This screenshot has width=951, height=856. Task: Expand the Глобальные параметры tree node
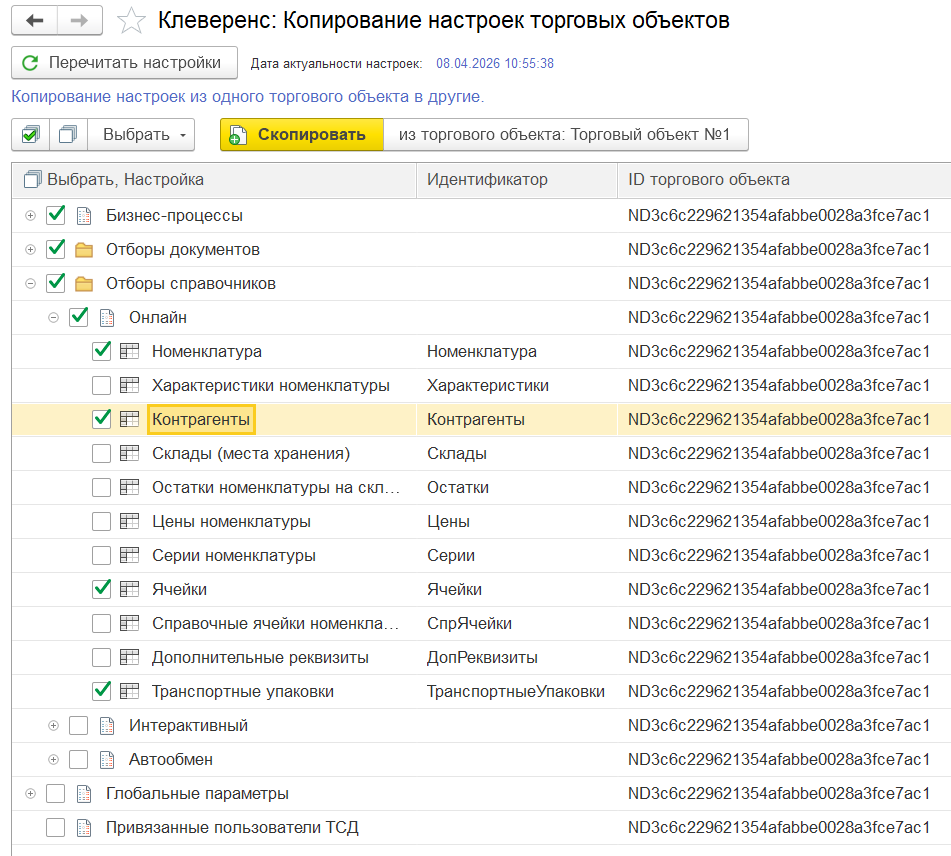(30, 794)
